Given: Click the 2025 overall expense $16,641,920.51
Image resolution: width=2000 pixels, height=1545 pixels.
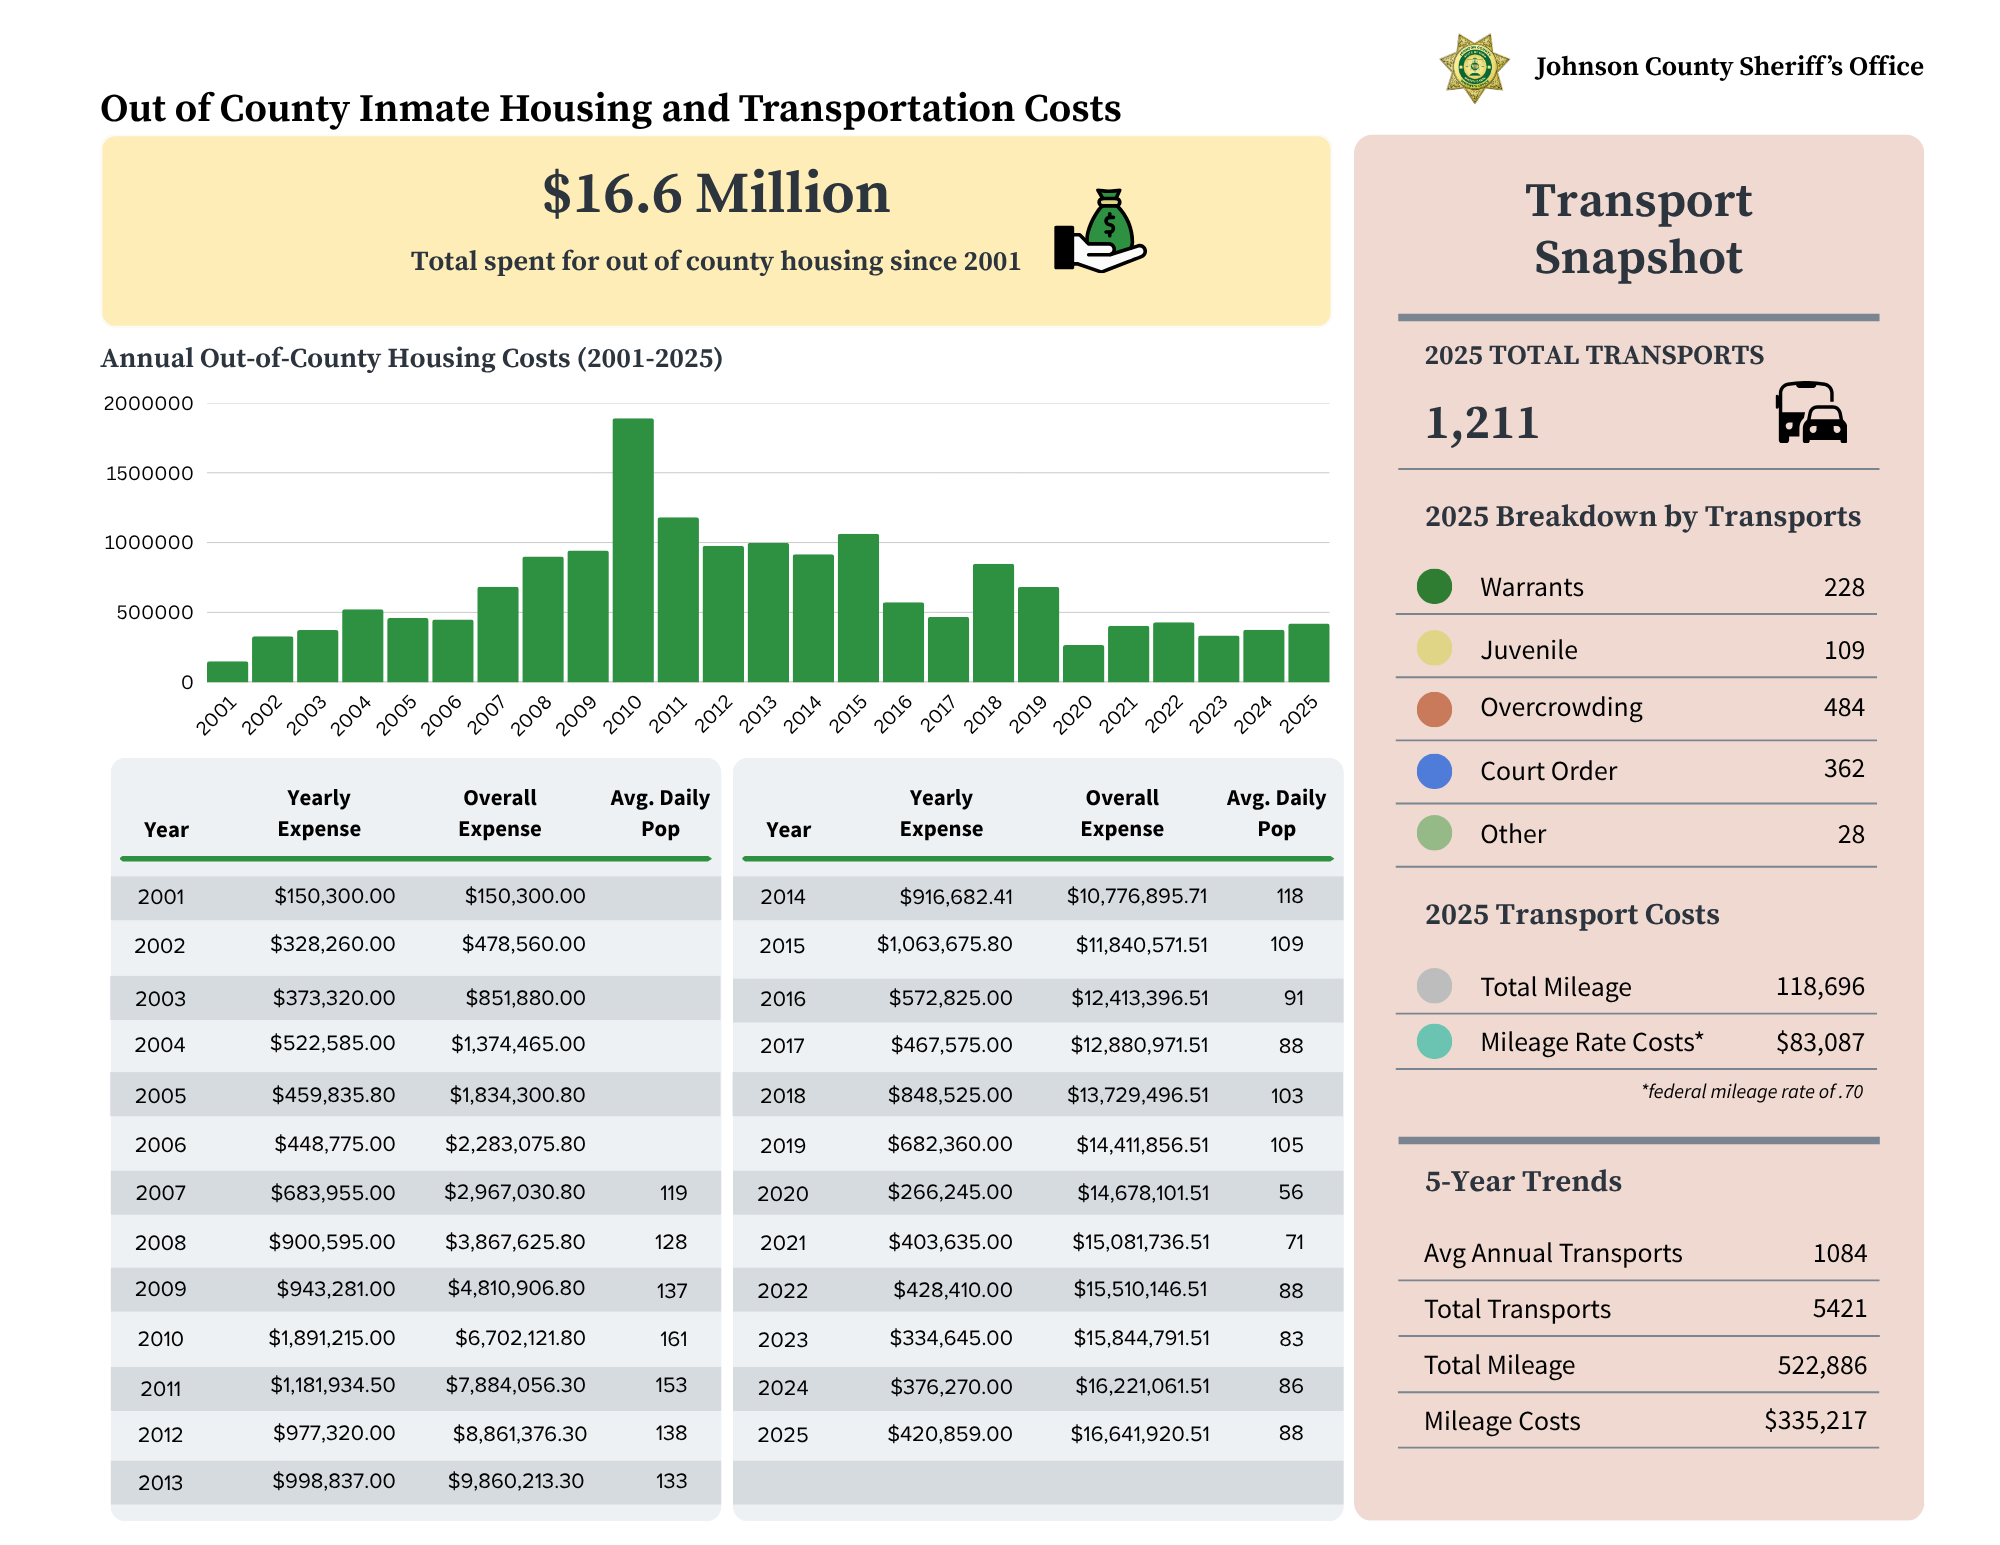Looking at the screenshot, I should pos(1140,1434).
